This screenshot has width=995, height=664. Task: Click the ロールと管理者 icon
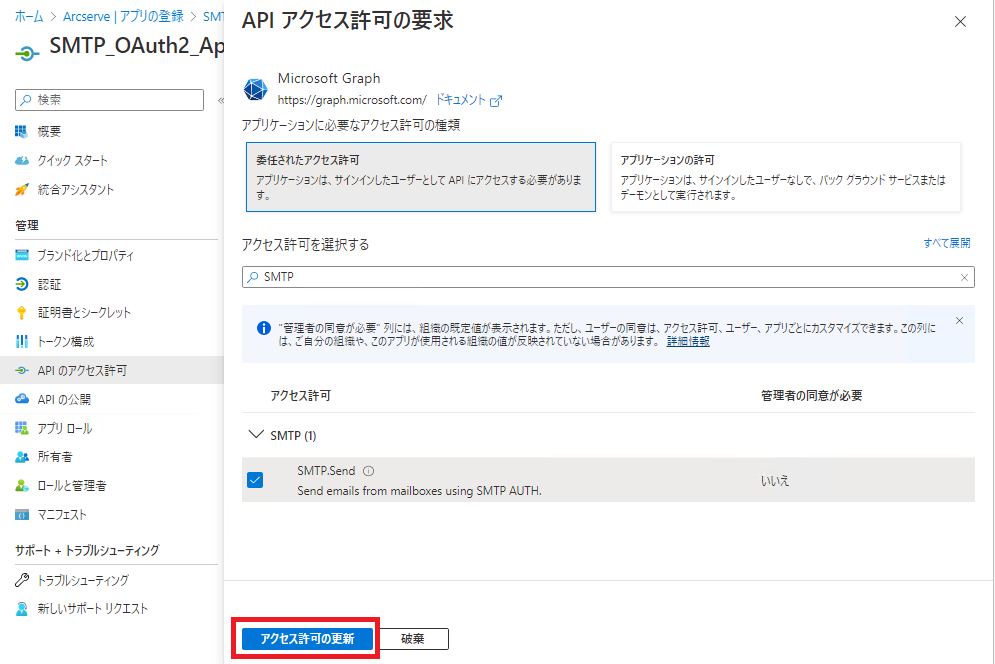click(22, 486)
